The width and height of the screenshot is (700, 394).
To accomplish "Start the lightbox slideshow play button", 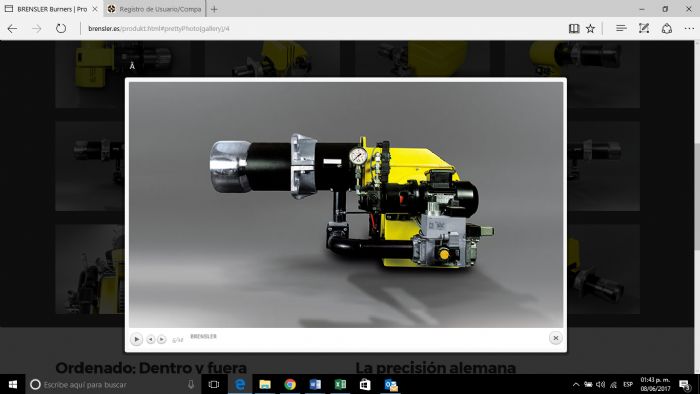I will point(137,340).
